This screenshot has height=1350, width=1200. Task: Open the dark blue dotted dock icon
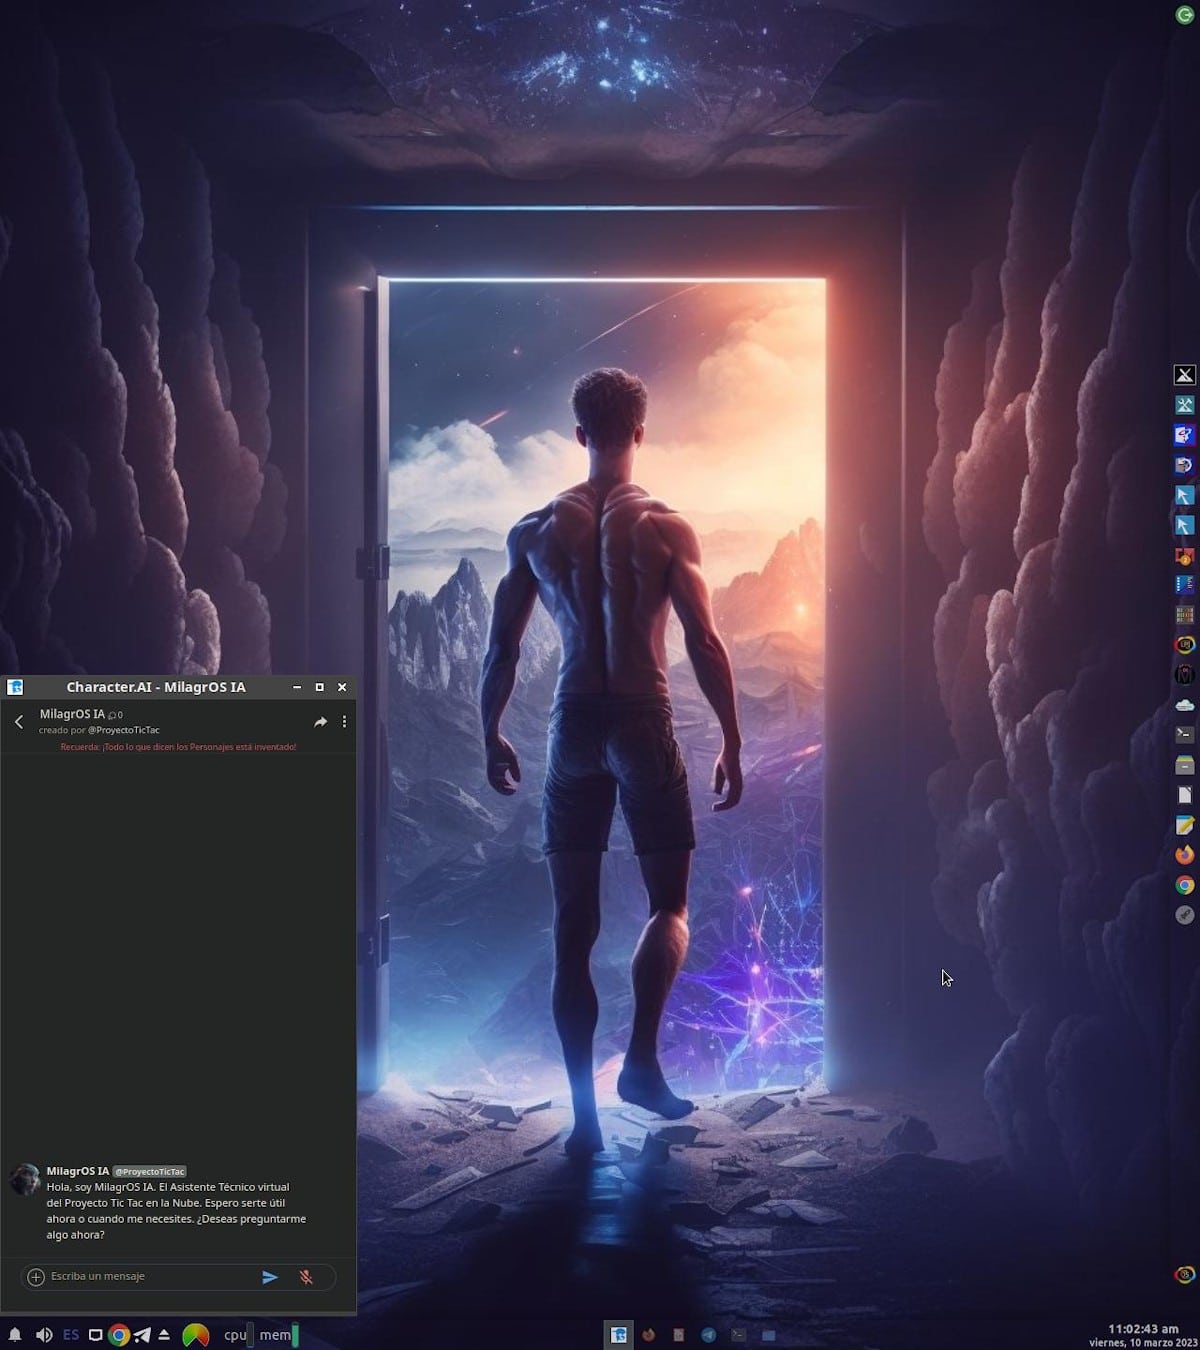tap(1185, 585)
